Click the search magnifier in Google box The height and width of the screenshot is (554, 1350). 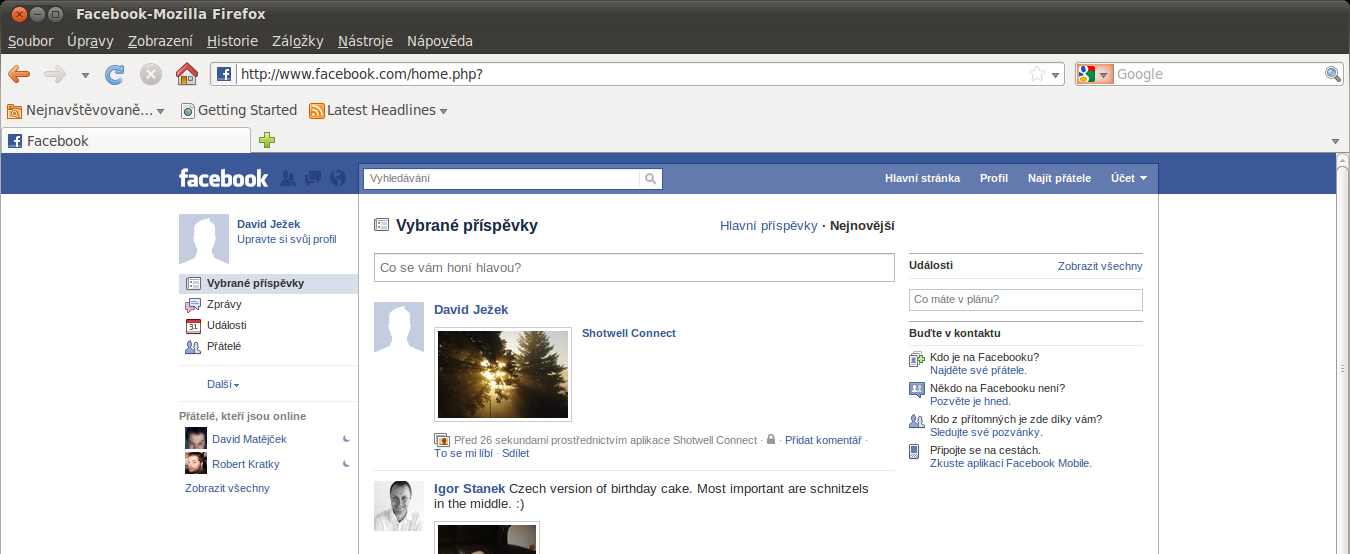coord(1332,74)
